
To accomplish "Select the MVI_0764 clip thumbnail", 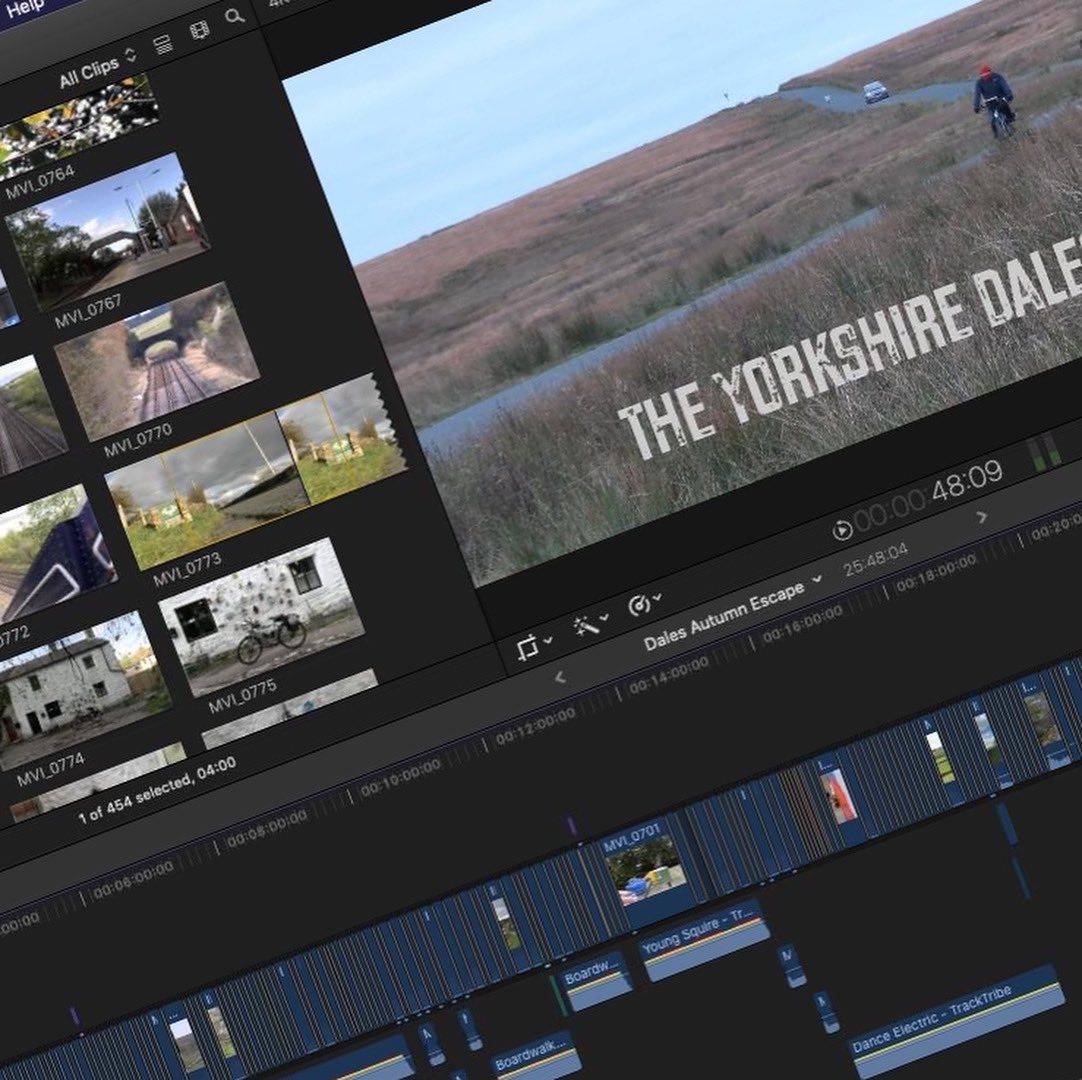I will 77,126.
